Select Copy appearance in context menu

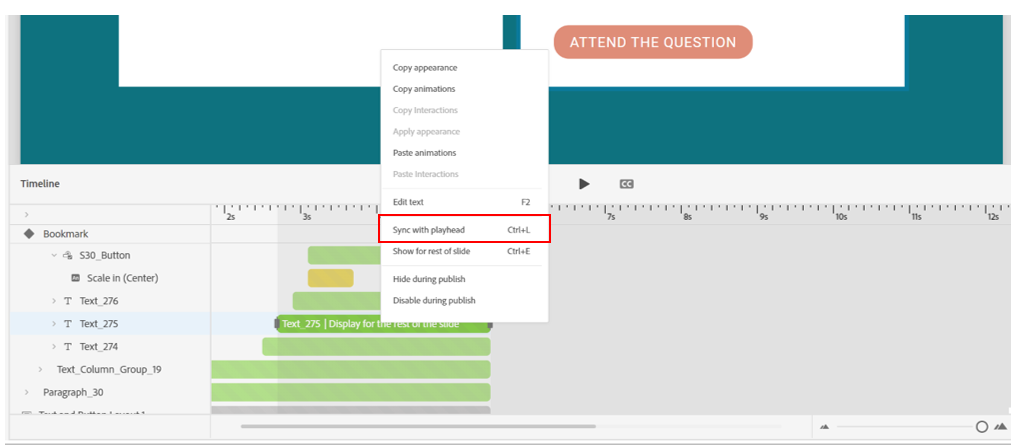[425, 68]
